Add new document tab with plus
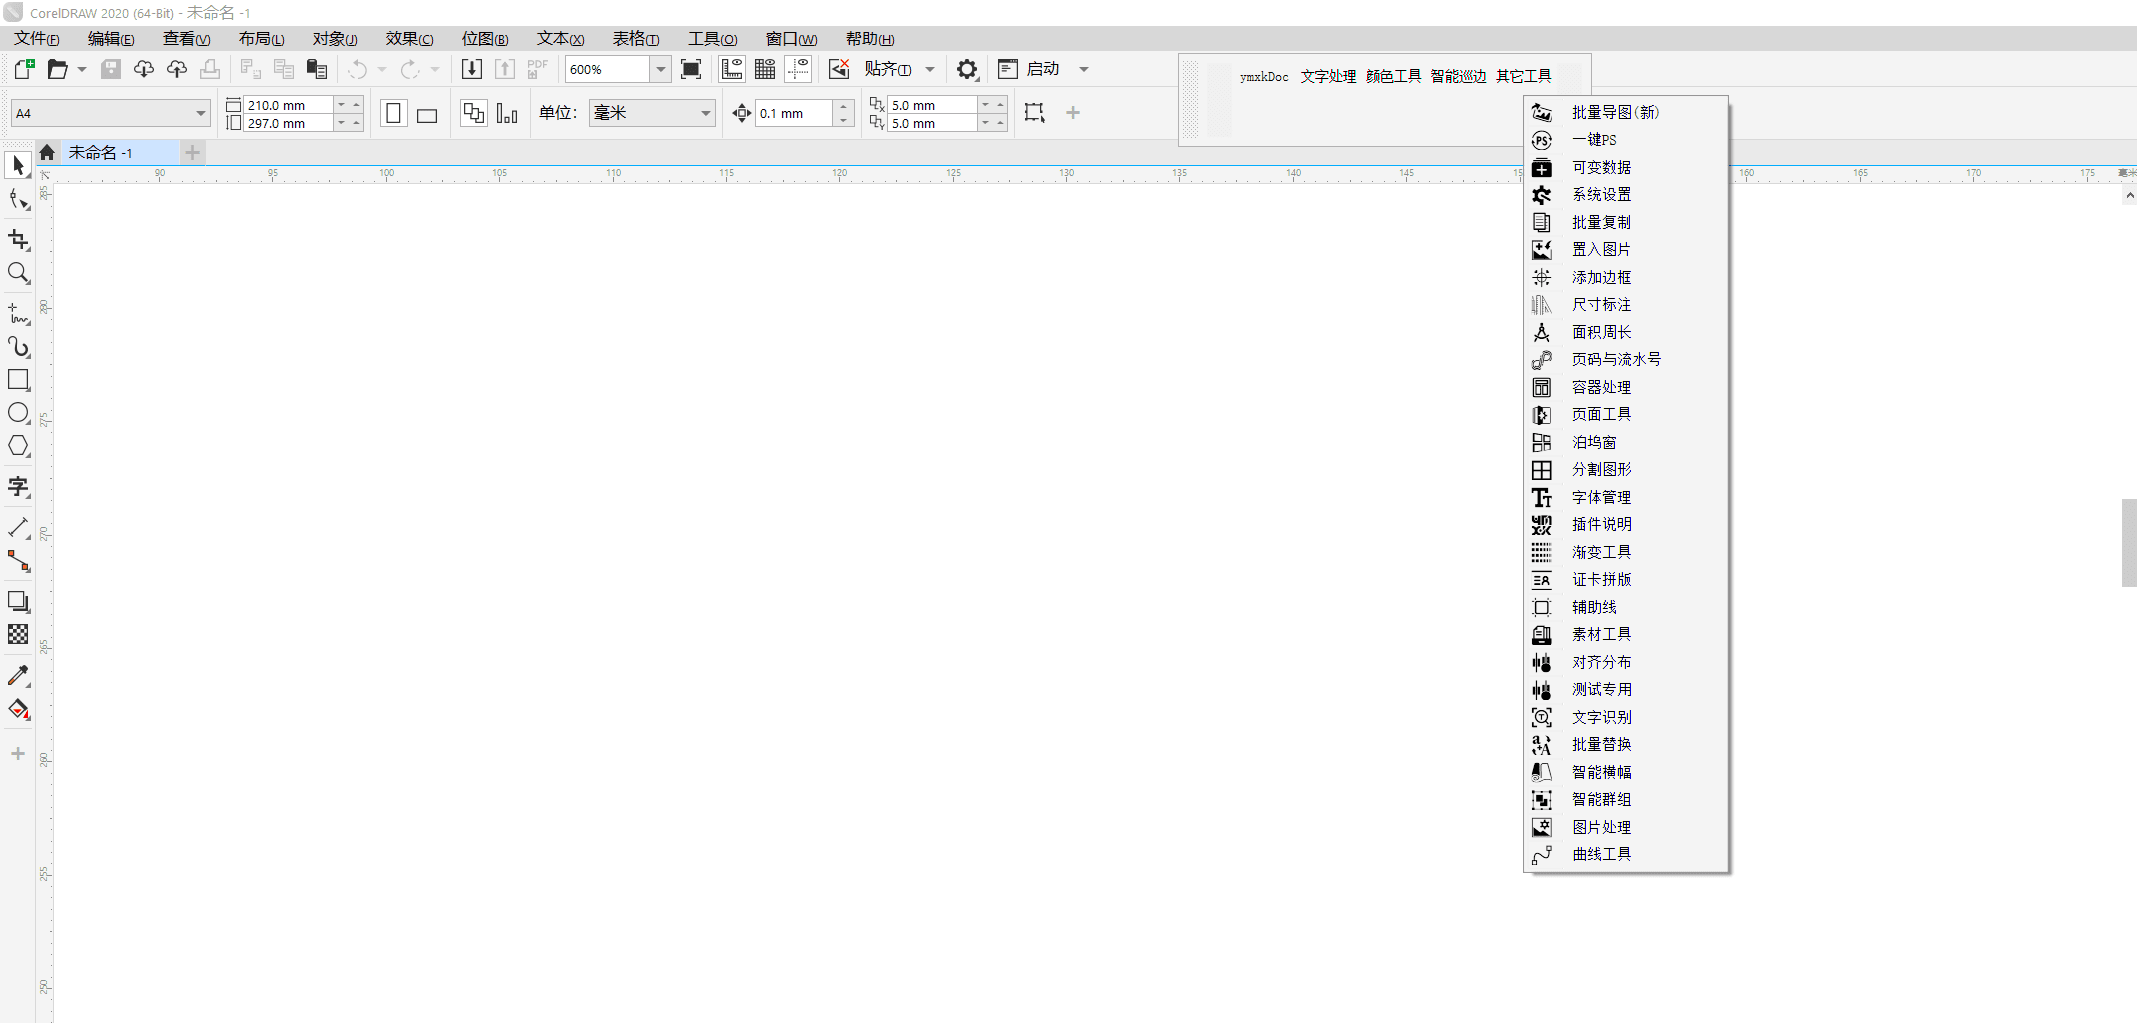This screenshot has height=1023, width=2137. (x=193, y=152)
